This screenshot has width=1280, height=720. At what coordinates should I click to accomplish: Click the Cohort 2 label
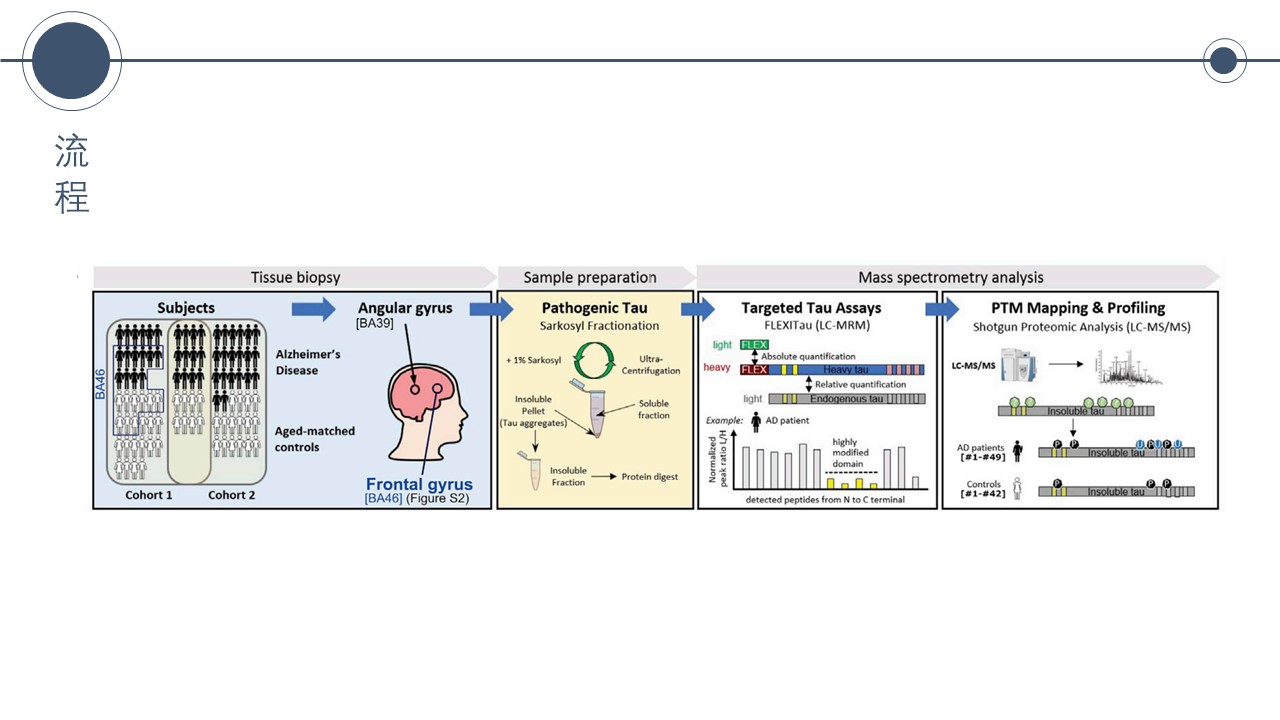[232, 495]
